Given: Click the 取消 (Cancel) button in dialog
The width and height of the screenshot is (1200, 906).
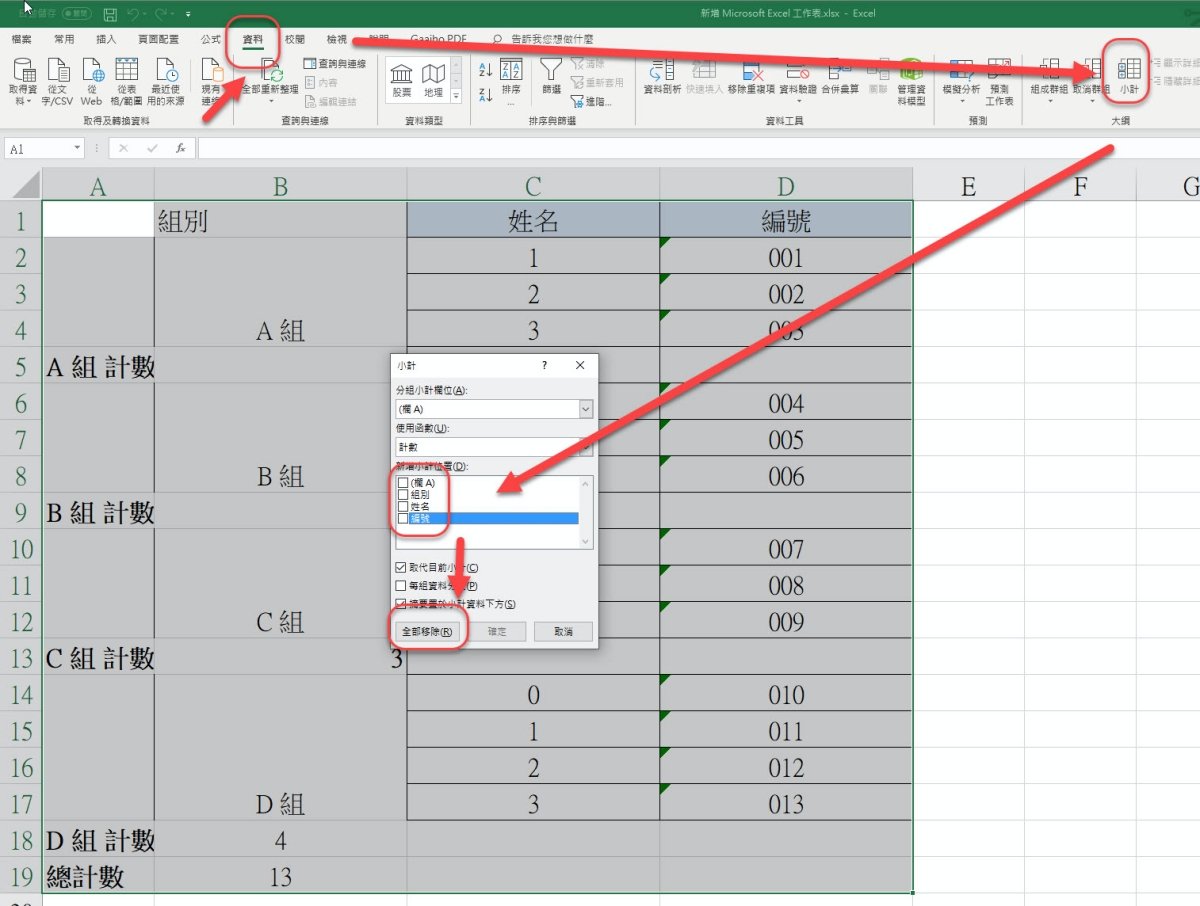Looking at the screenshot, I should click(563, 632).
